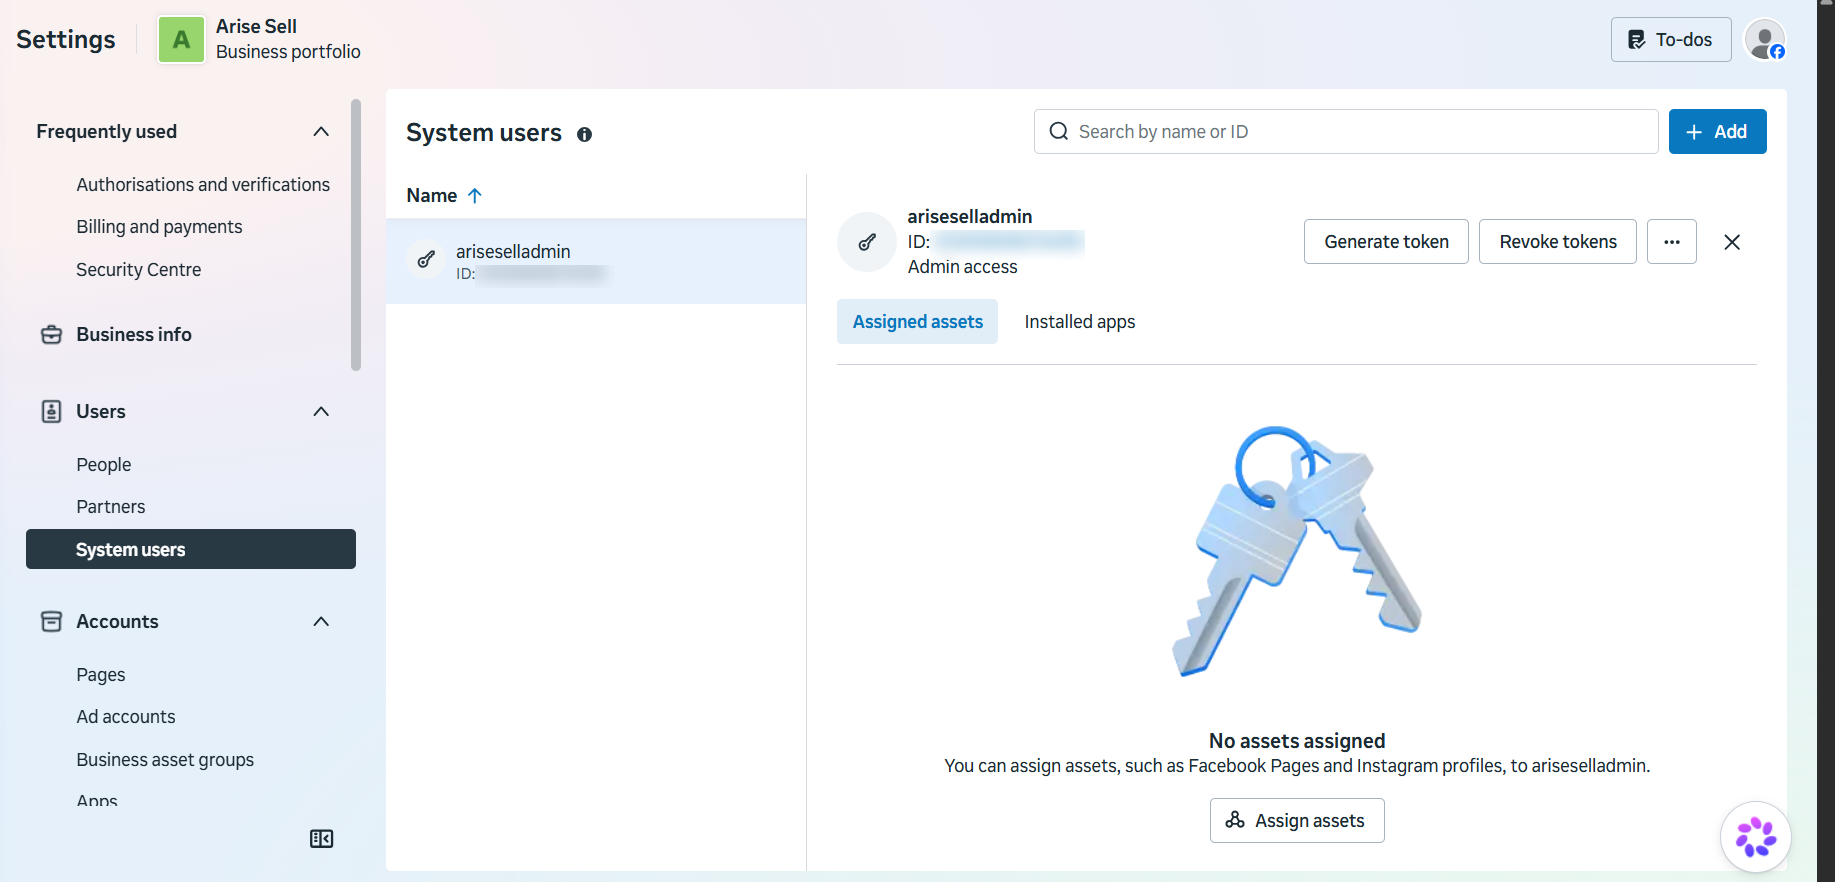1835x882 pixels.
Task: Switch to the Installed apps tab
Action: coord(1080,322)
